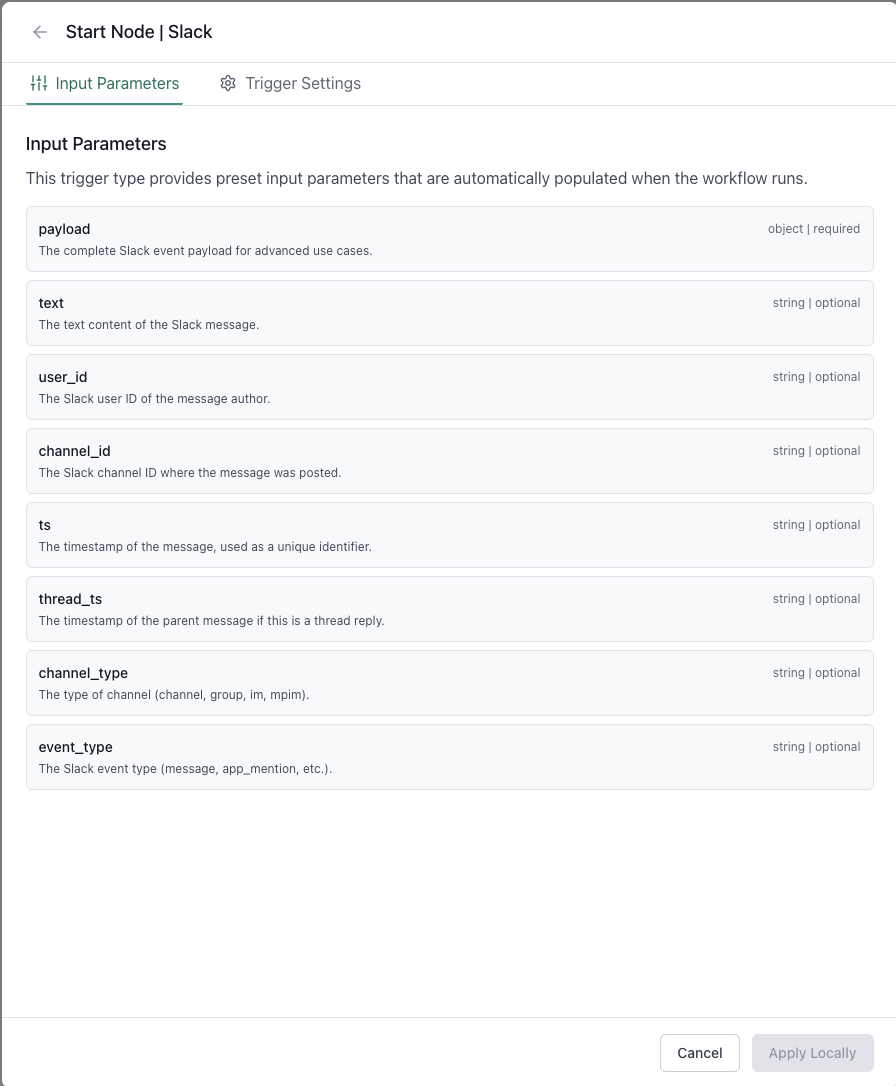Select the channel_type parameter card
The height and width of the screenshot is (1086, 896).
click(448, 682)
